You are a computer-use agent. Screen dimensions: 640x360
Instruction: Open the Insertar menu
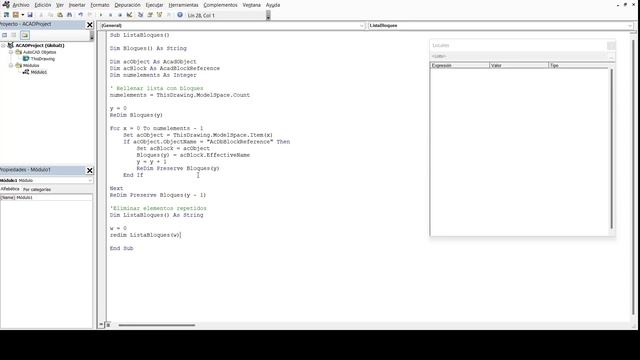pyautogui.click(x=77, y=5)
